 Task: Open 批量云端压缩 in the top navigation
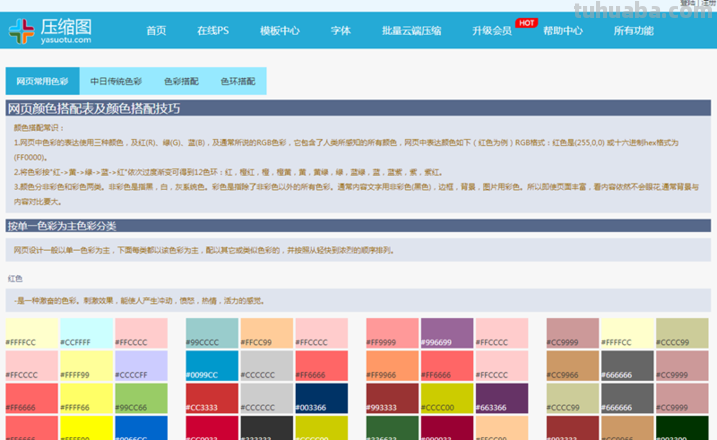click(x=412, y=31)
